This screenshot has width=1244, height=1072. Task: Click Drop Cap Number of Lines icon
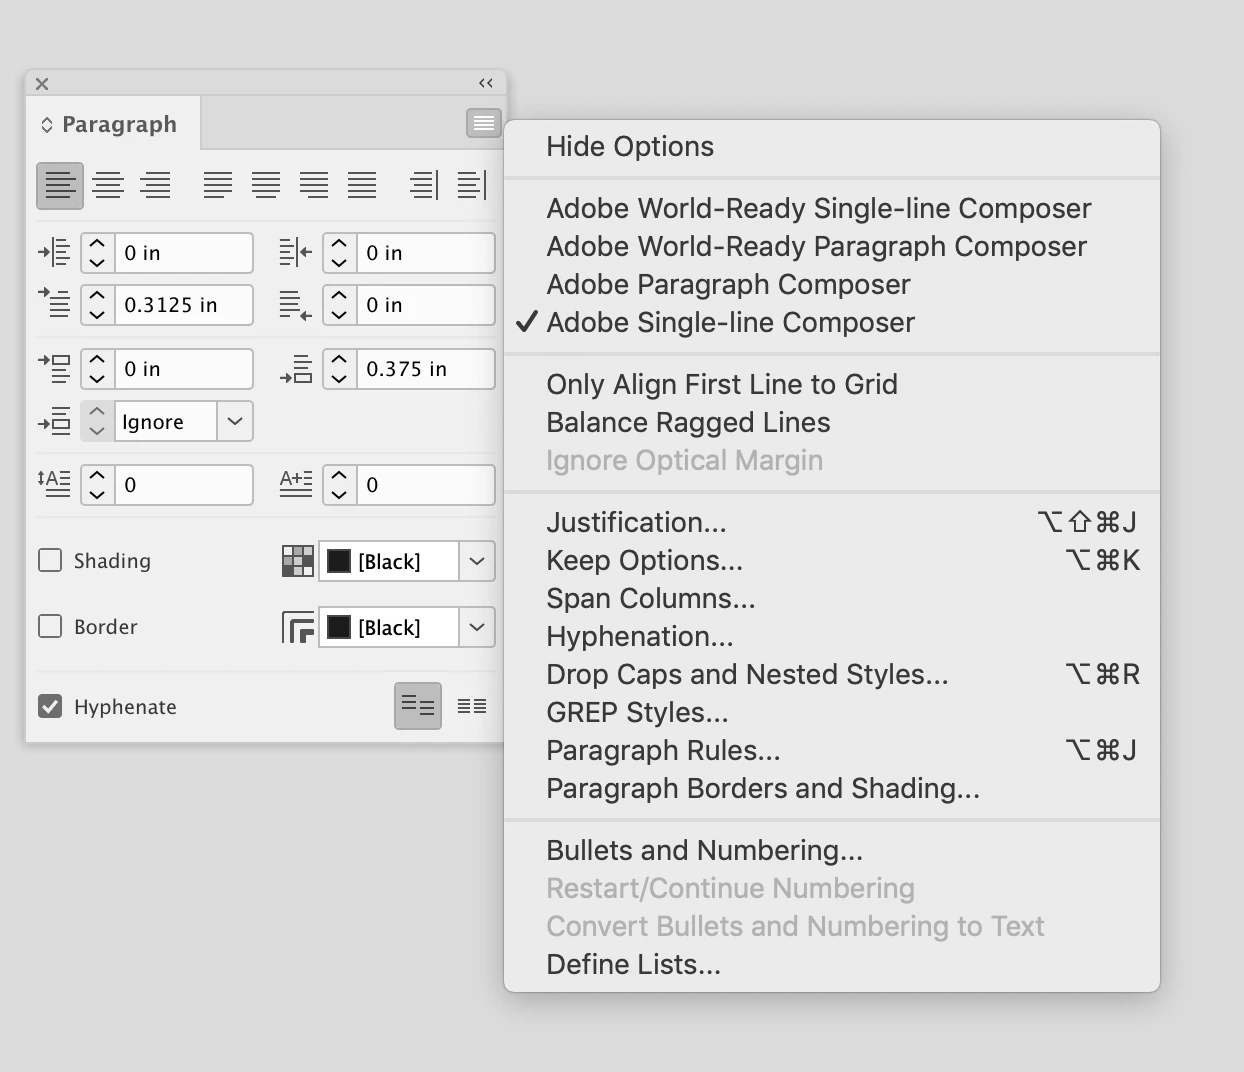(54, 484)
